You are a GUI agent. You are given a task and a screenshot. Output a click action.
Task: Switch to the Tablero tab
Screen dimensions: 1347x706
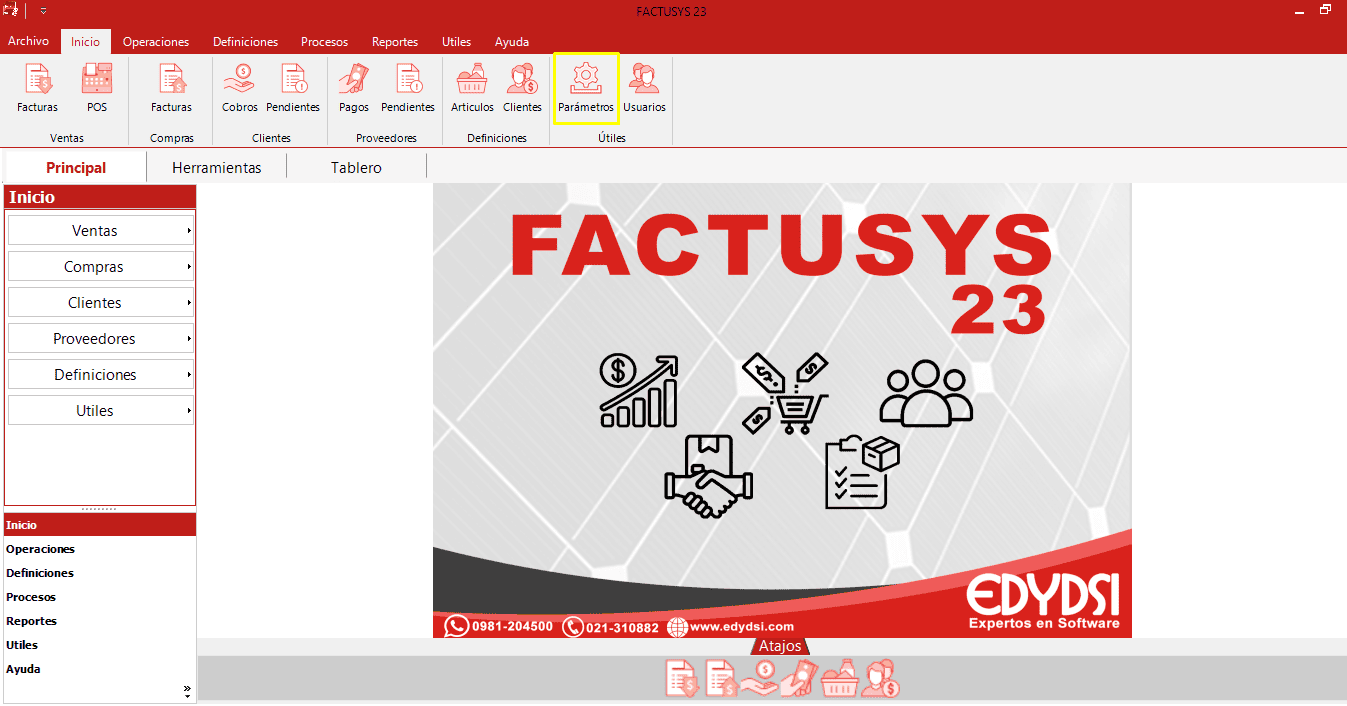(x=357, y=168)
